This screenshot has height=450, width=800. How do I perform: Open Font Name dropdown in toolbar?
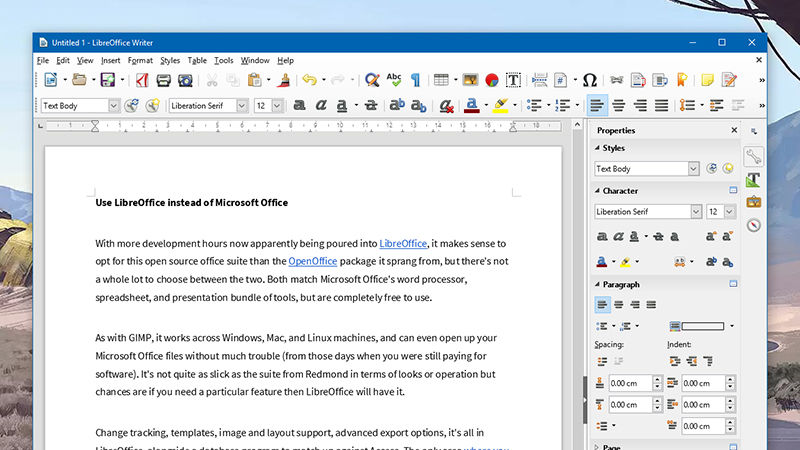pos(242,106)
